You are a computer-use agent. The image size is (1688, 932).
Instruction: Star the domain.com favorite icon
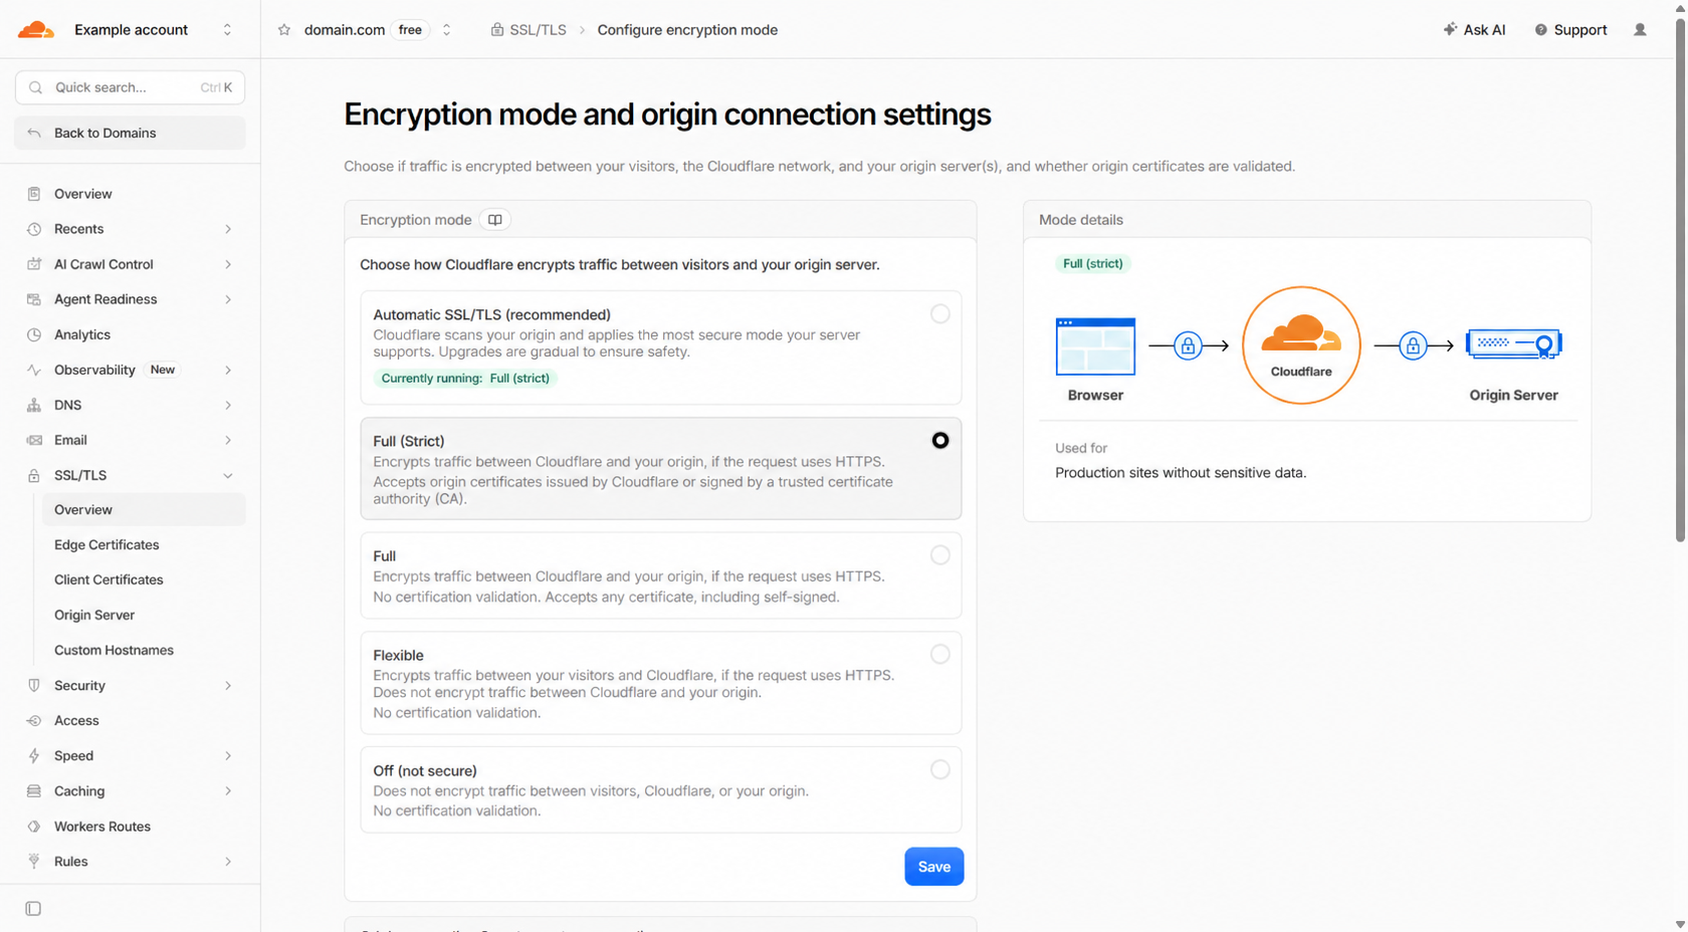click(284, 30)
